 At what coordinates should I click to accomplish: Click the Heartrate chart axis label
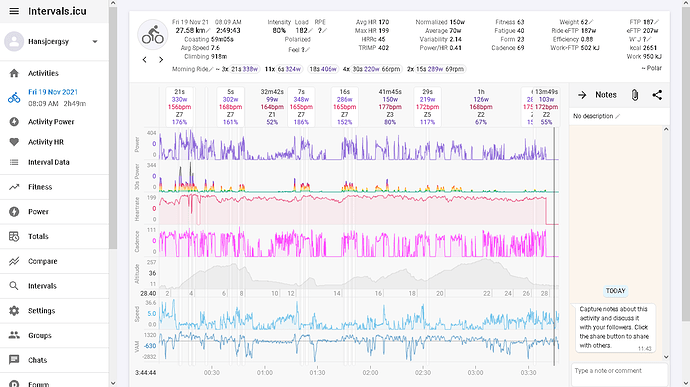coord(137,209)
